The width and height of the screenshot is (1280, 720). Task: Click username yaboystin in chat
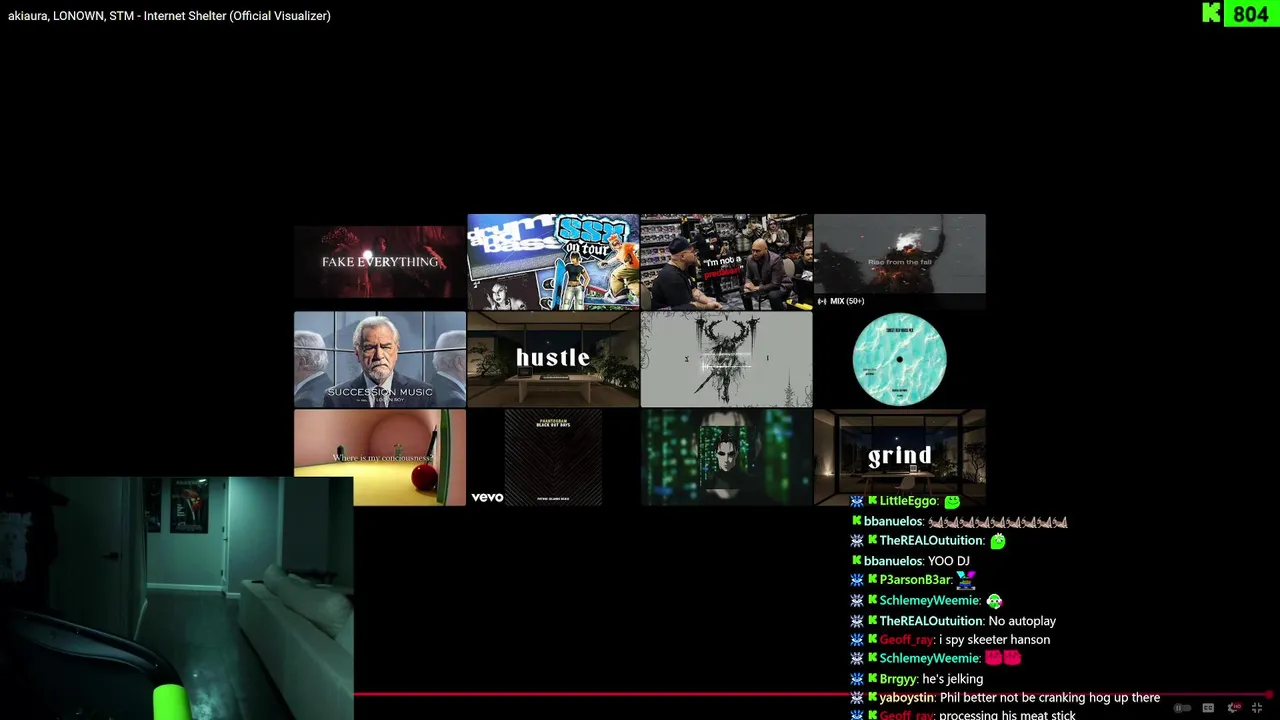(906, 698)
